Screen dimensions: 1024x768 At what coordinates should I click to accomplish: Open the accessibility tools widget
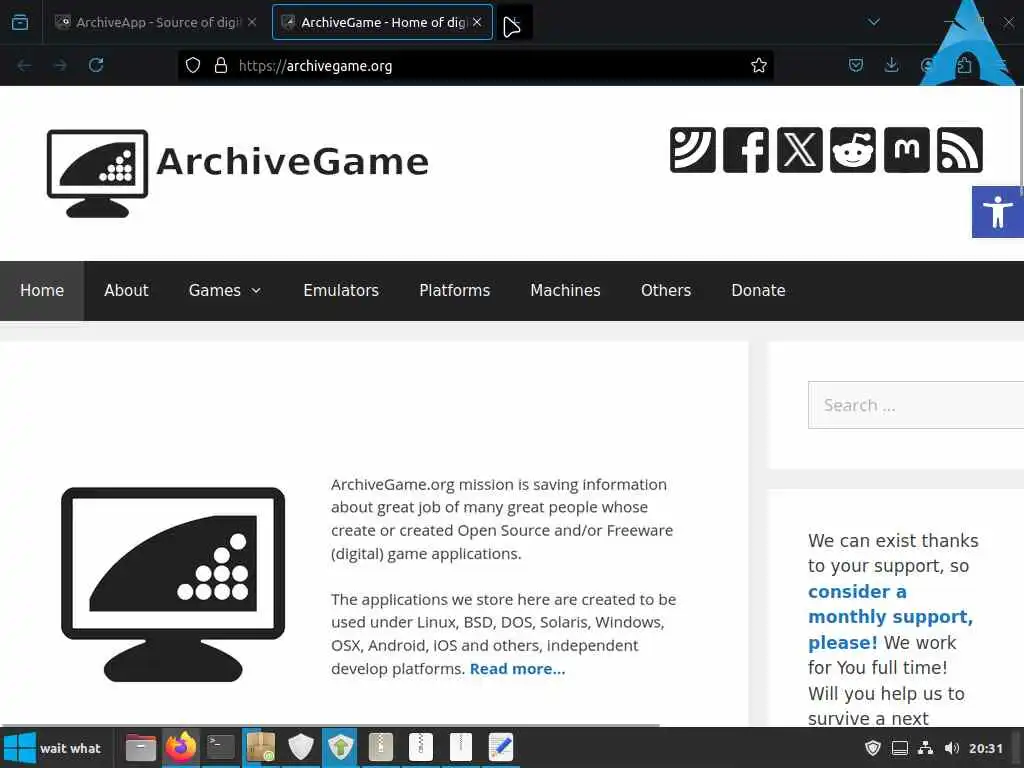[997, 212]
